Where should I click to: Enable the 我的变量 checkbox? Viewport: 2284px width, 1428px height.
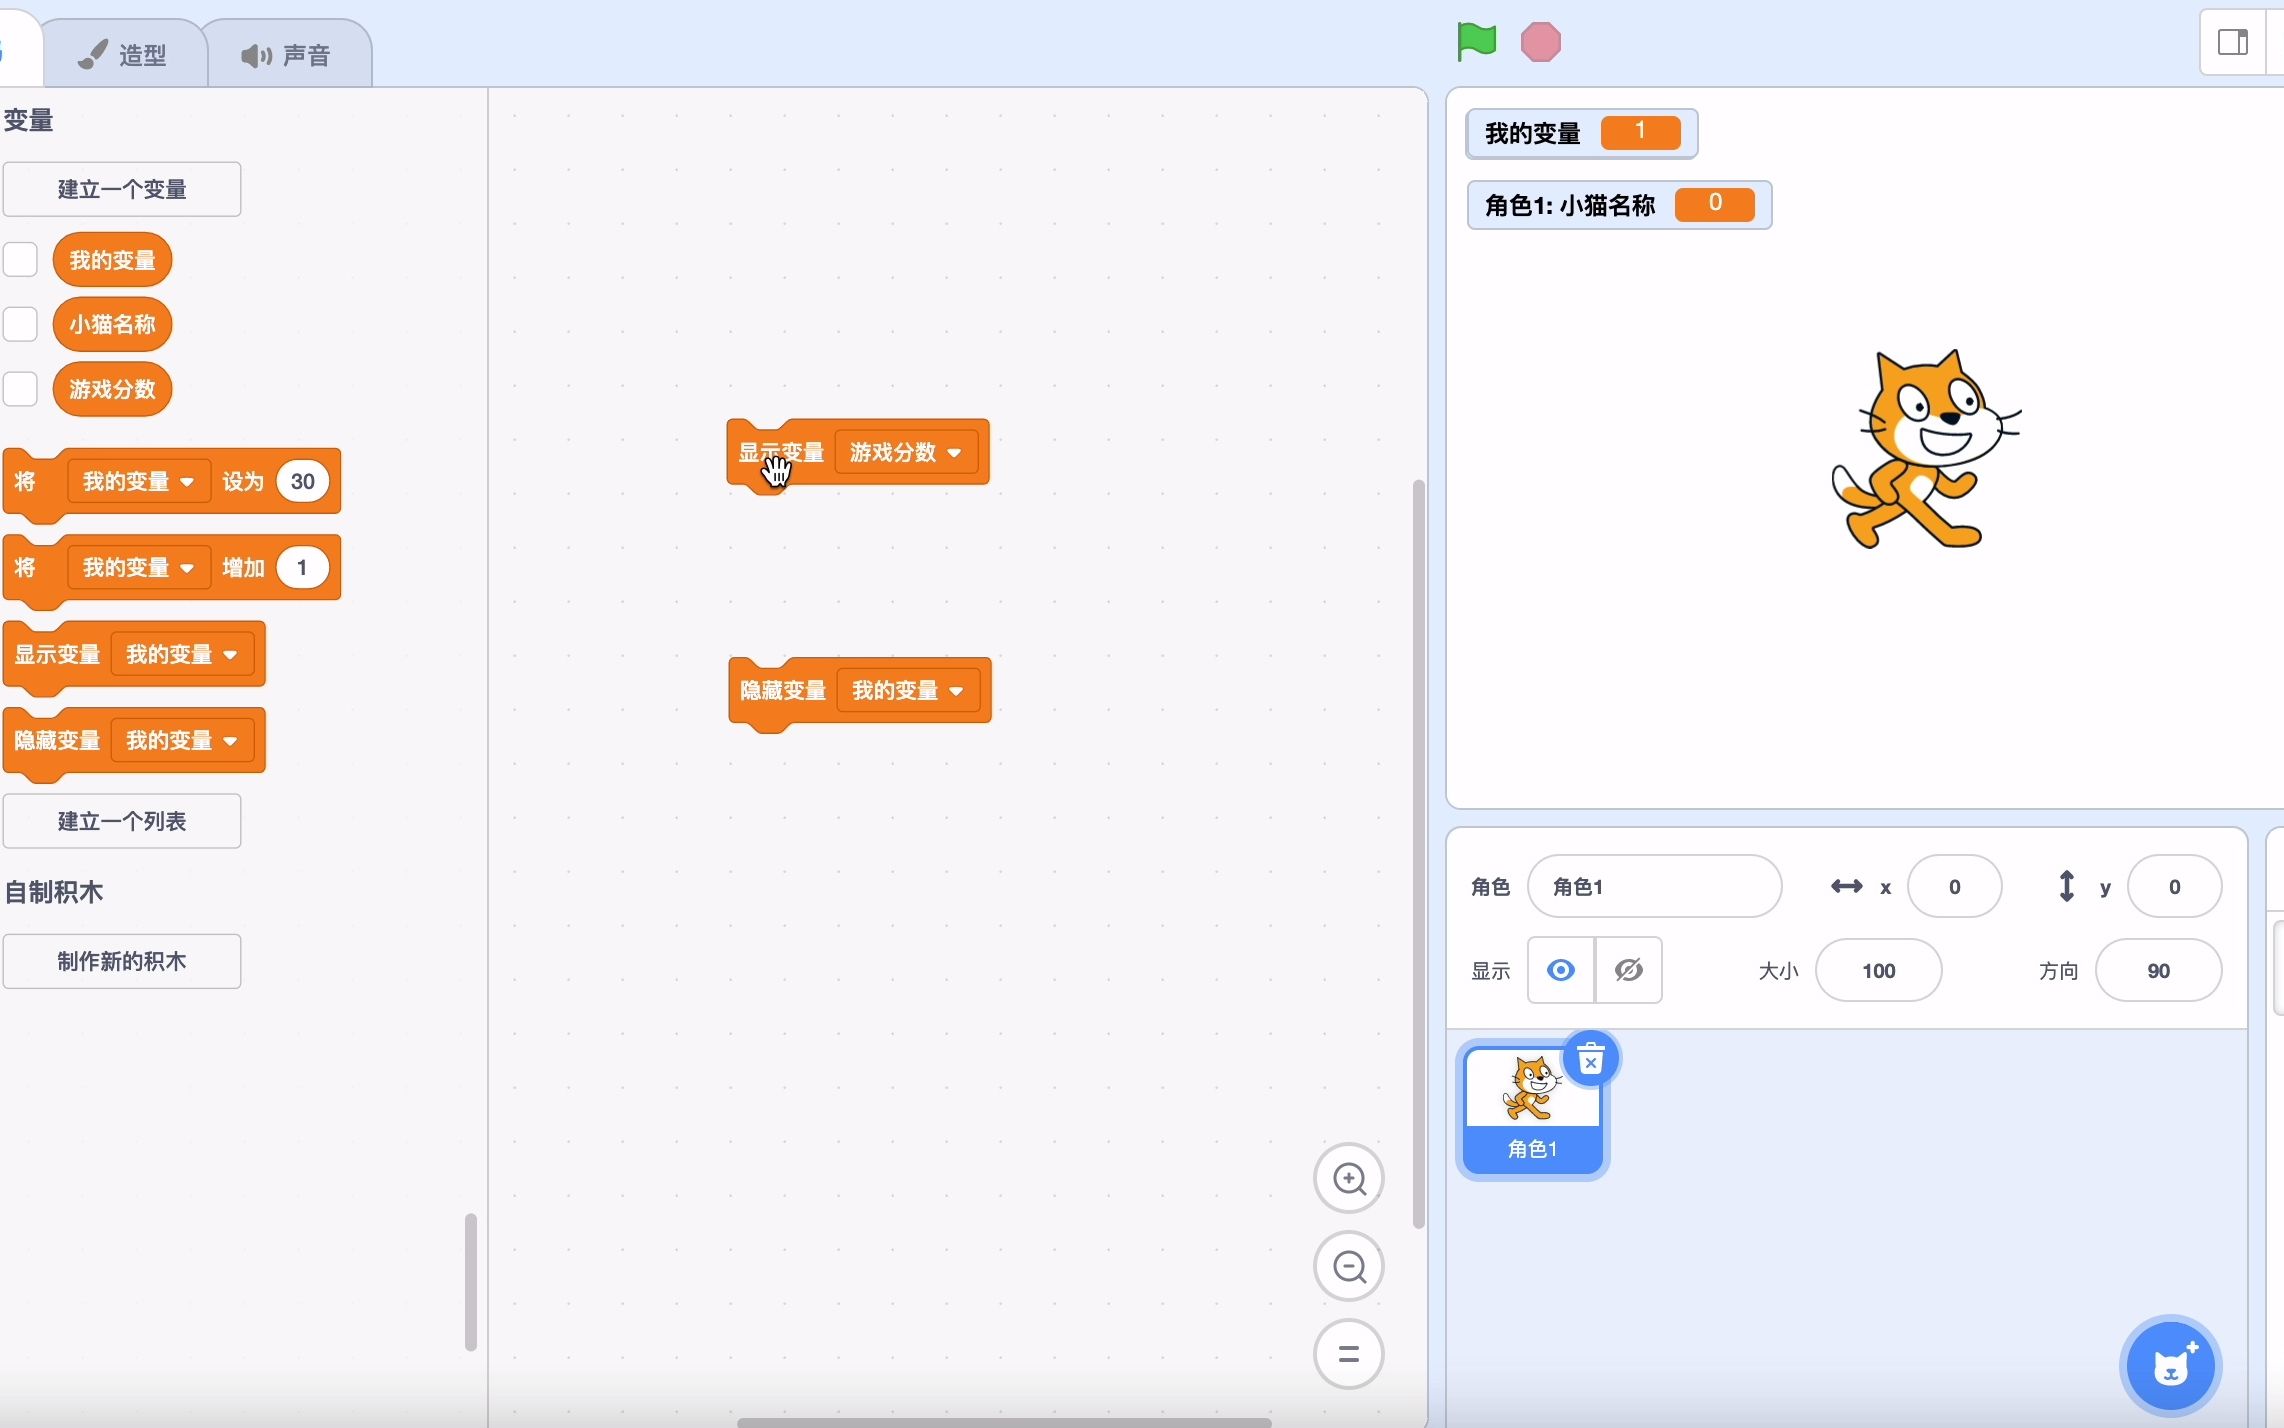[x=20, y=260]
